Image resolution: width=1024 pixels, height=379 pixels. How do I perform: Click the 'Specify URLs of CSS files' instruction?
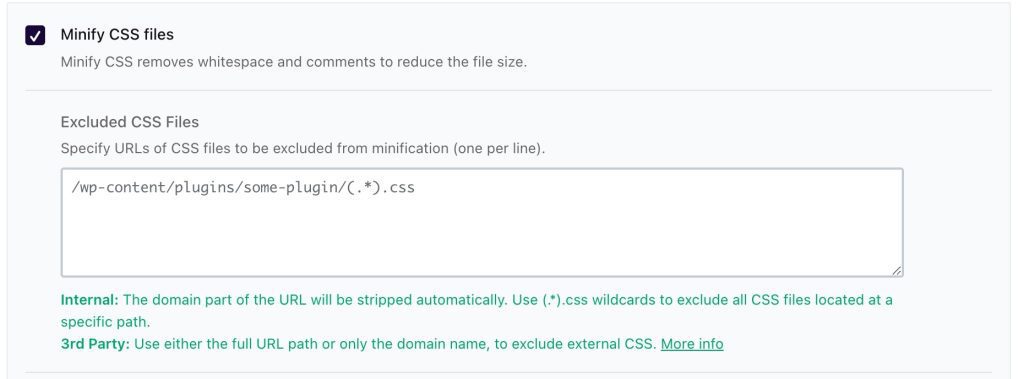click(302, 148)
